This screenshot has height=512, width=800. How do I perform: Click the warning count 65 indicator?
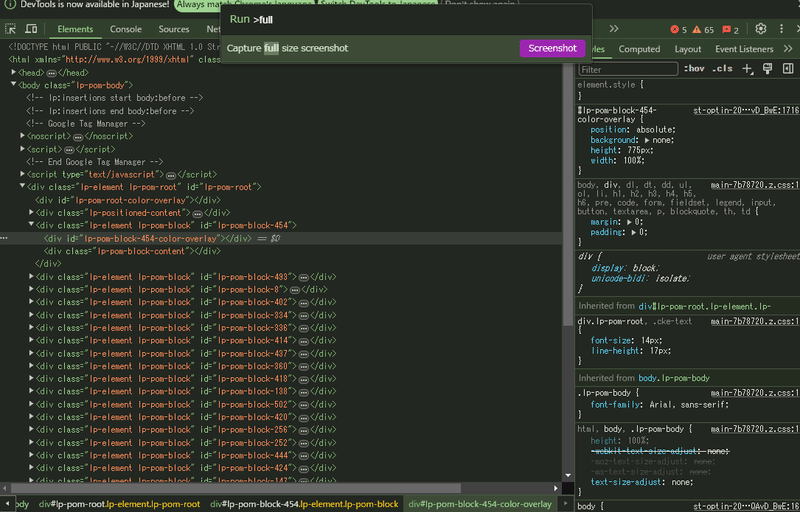pos(703,30)
